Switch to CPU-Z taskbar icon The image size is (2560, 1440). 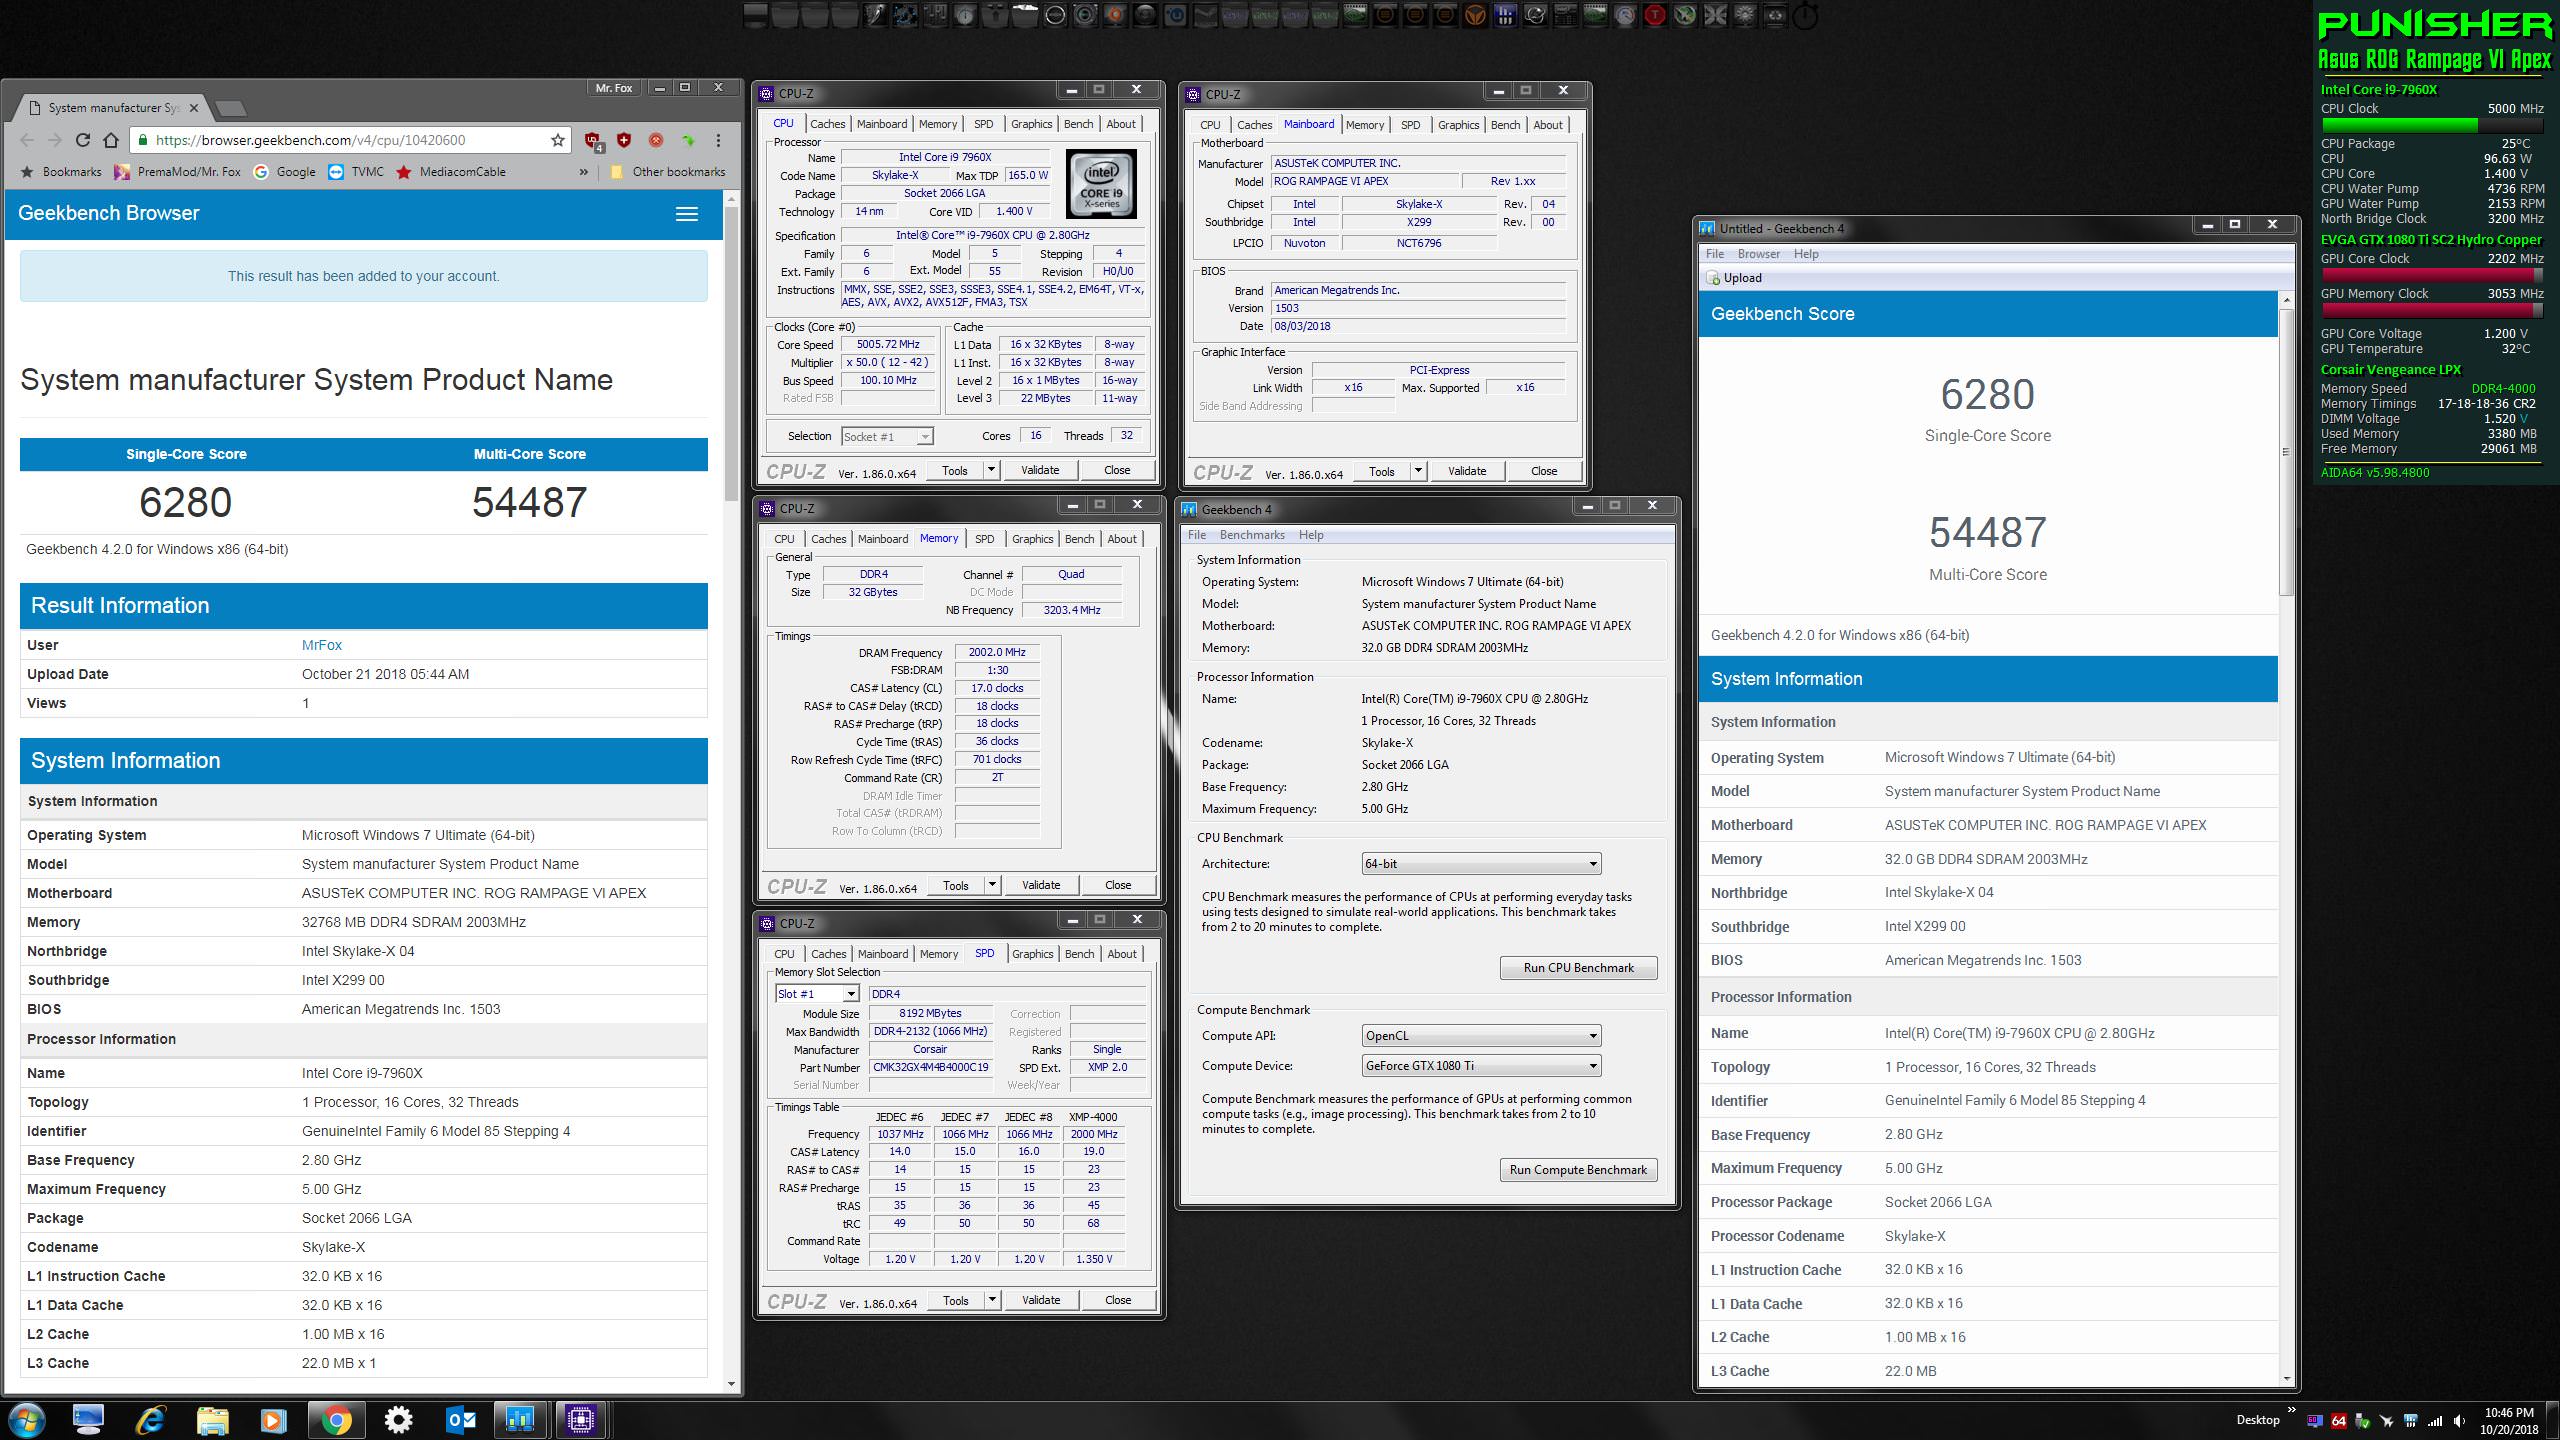(580, 1419)
